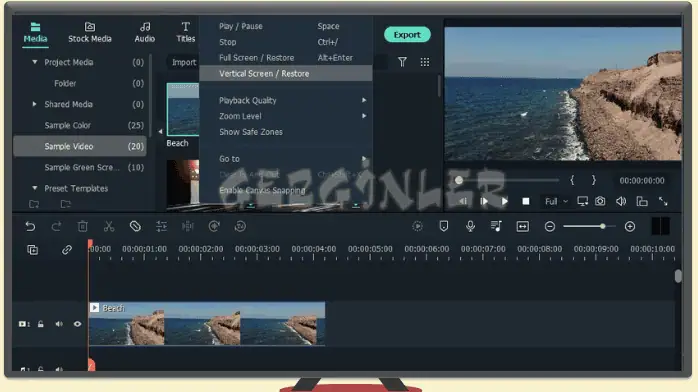Collapse the Project Media tree

point(35,62)
